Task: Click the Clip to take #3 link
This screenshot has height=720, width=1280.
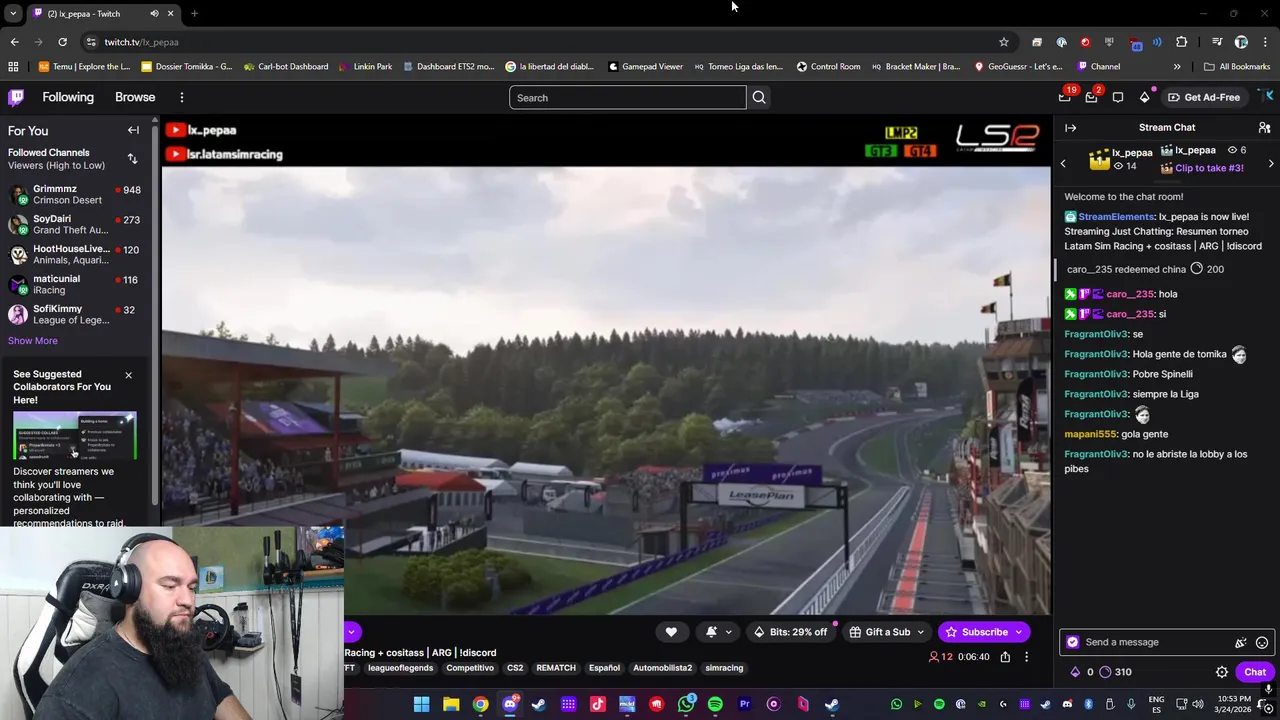Action: [x=1209, y=168]
